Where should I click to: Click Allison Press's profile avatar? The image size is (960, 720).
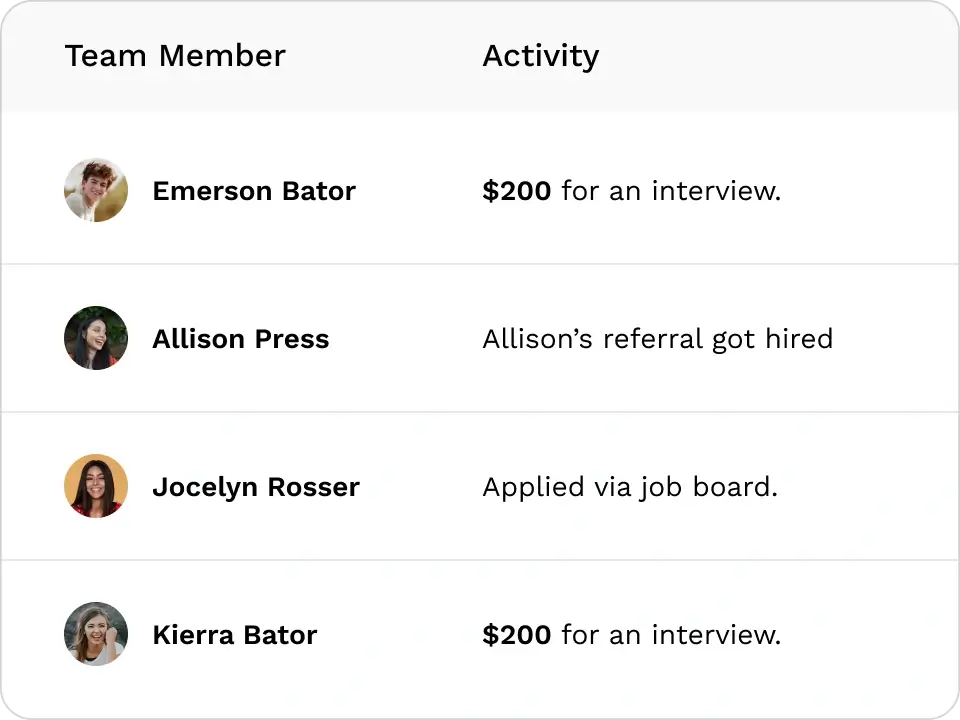coord(96,338)
